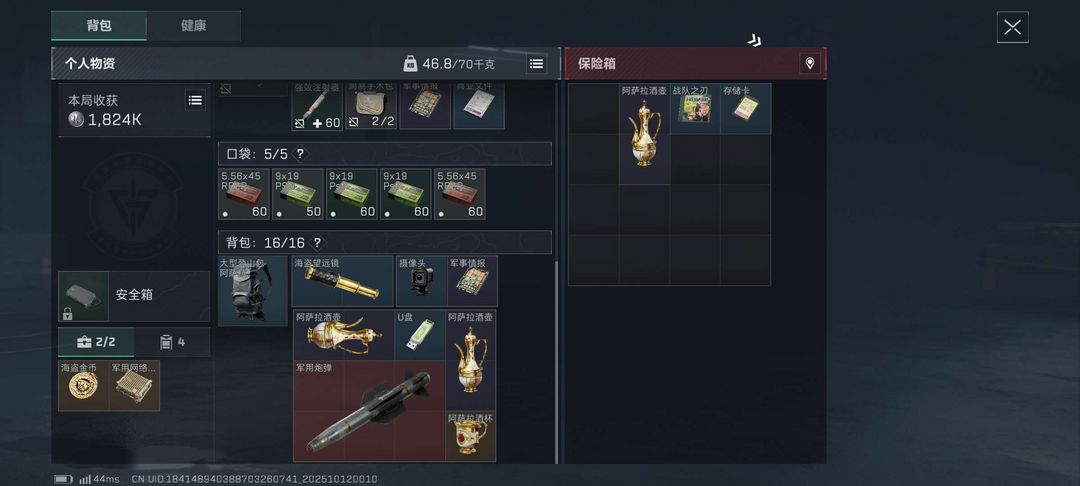Switch to the 健康 tab
This screenshot has width=1080, height=486.
(194, 25)
